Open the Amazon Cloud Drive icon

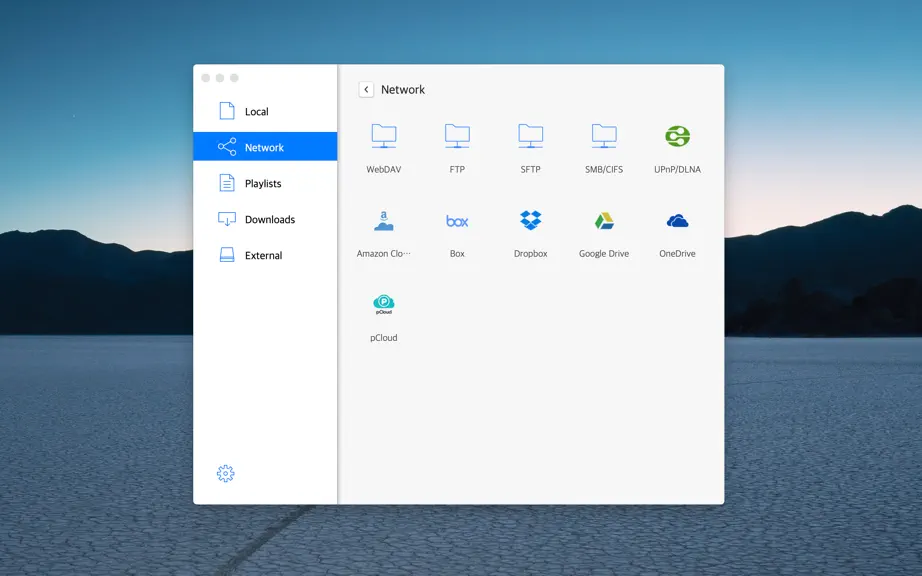point(383,221)
